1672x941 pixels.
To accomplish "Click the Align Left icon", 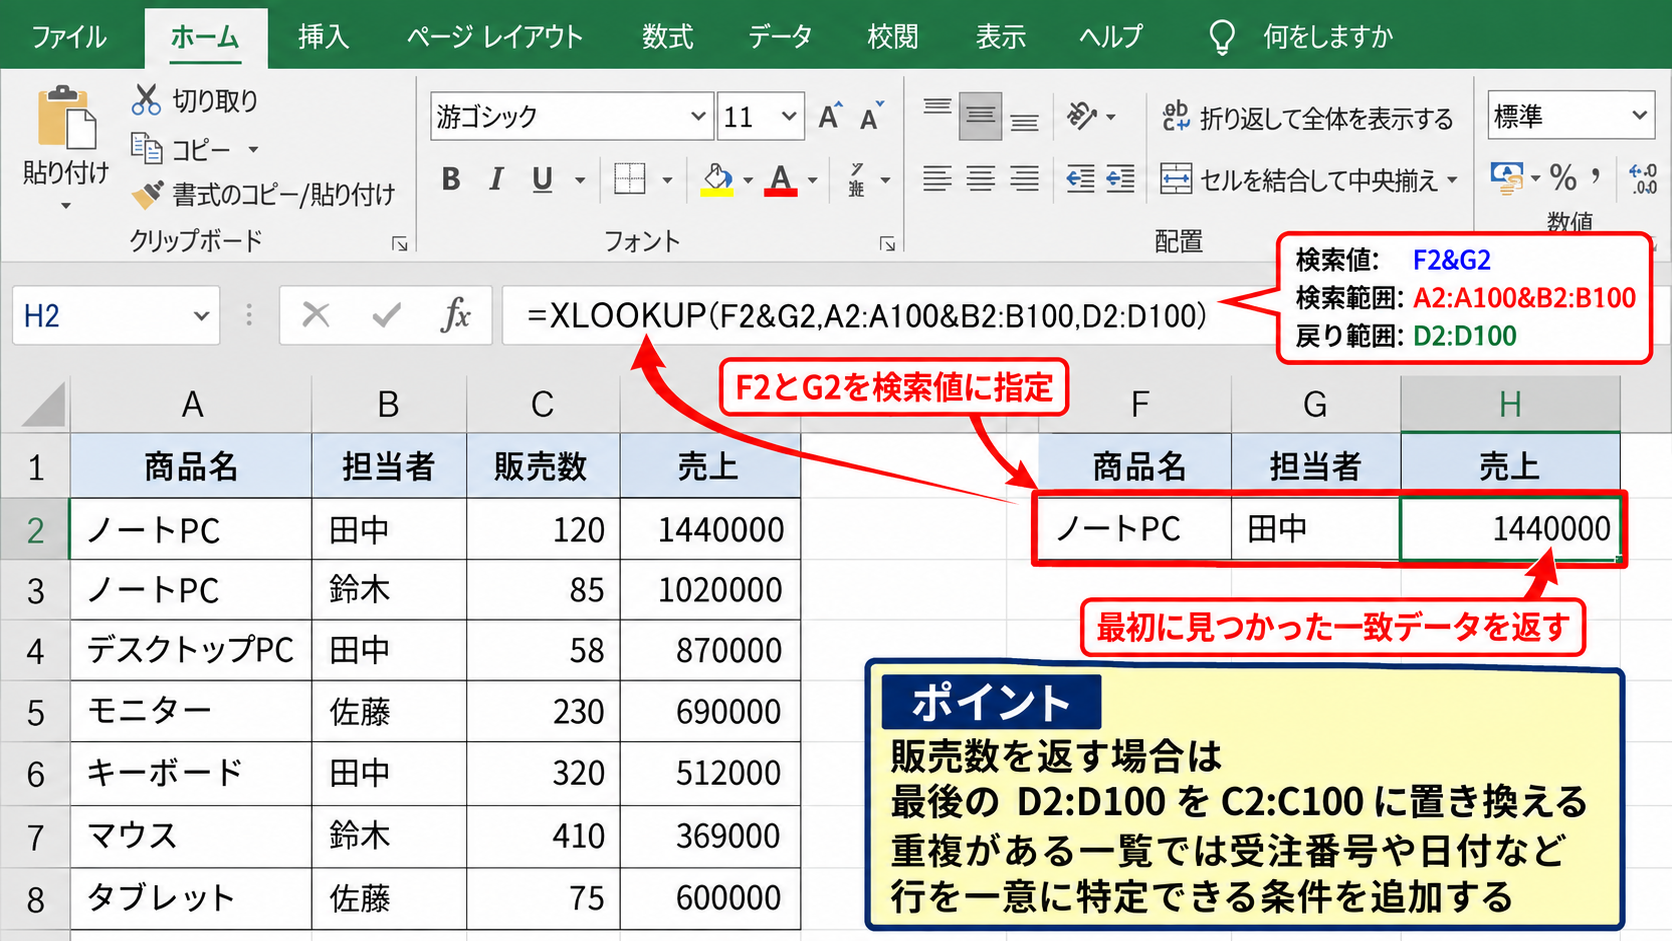I will 937,180.
